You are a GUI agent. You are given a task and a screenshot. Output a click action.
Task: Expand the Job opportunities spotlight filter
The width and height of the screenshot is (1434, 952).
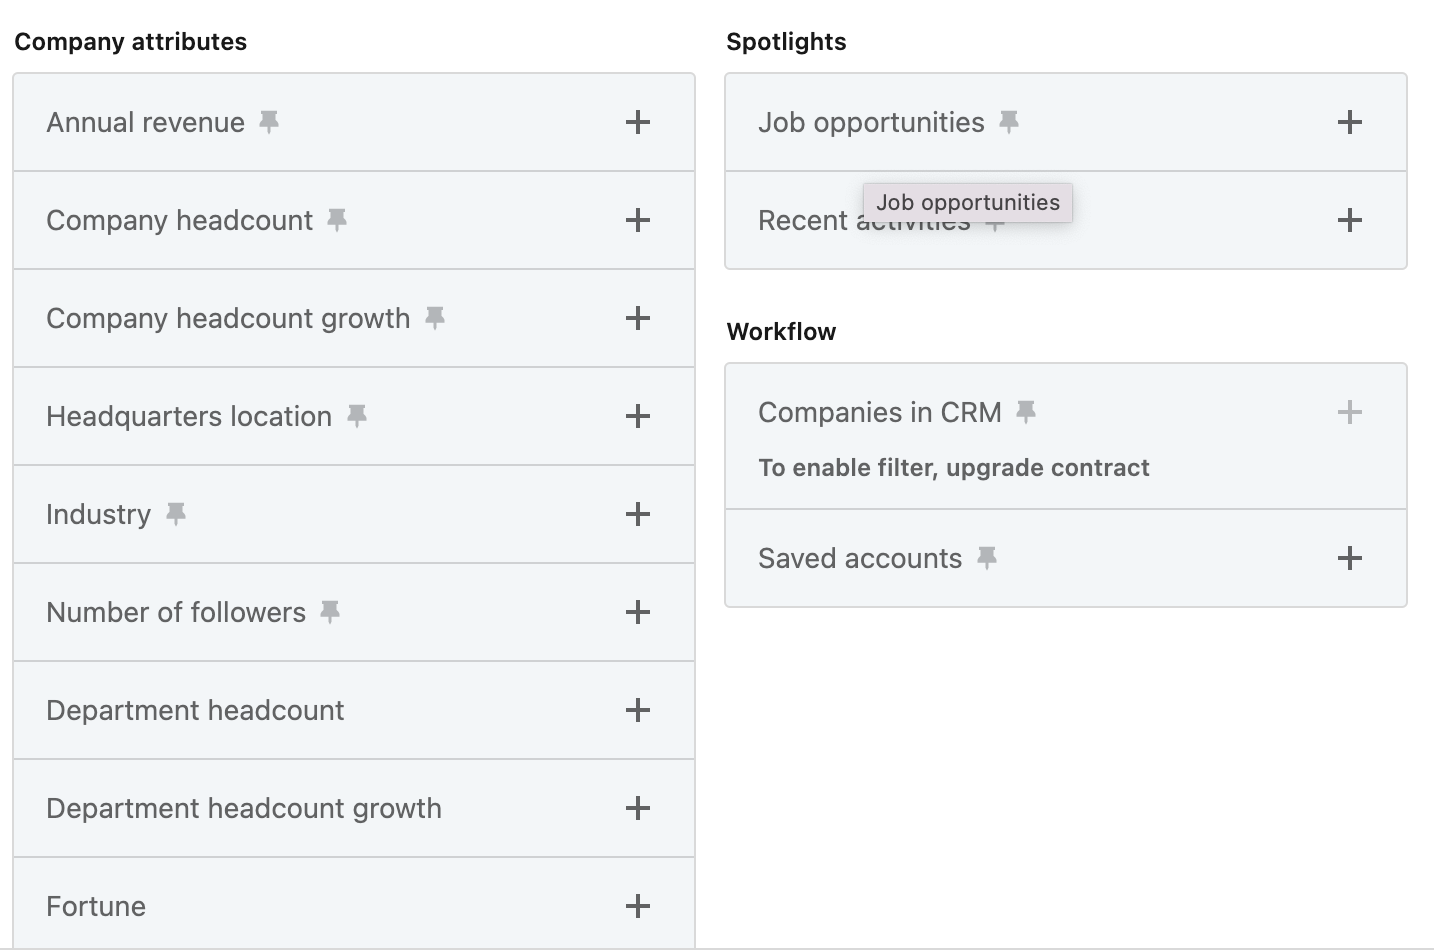tap(1350, 122)
